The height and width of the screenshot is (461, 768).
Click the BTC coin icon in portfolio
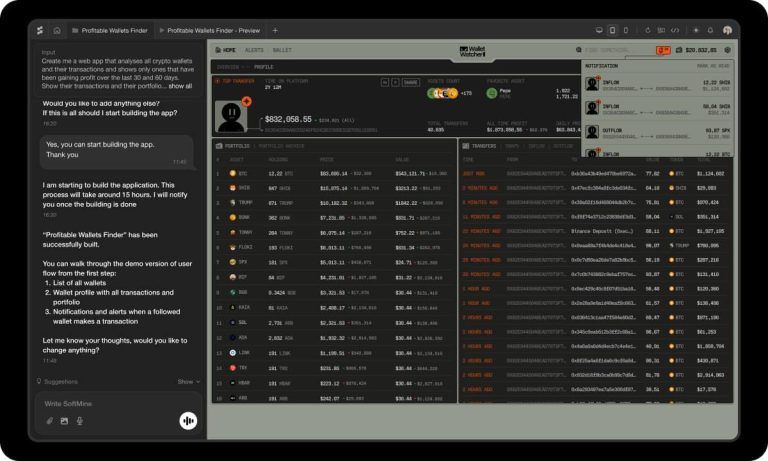point(232,173)
